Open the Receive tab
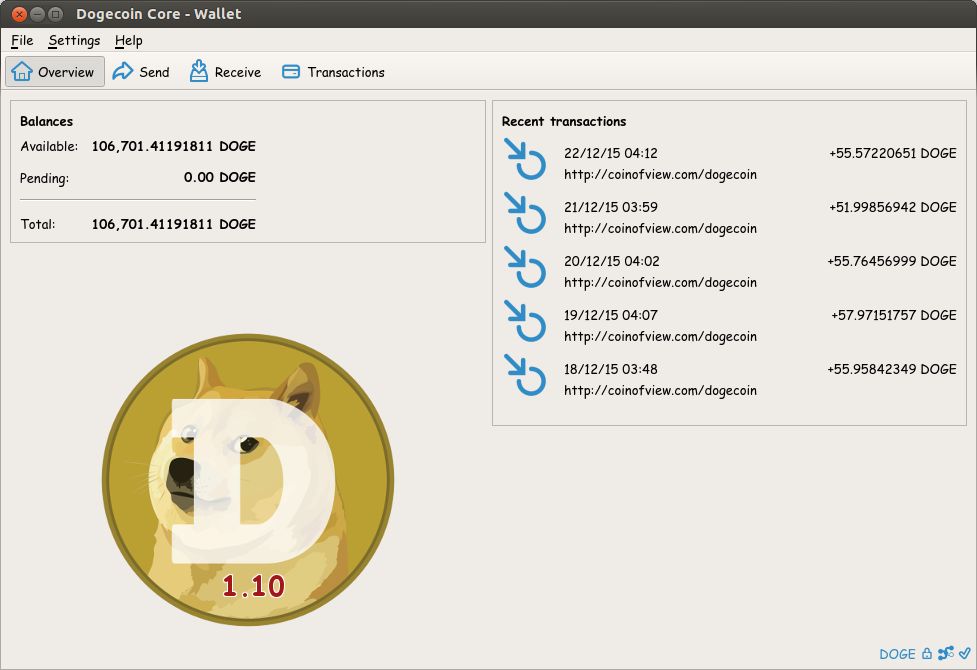The height and width of the screenshot is (670, 977). tap(225, 72)
